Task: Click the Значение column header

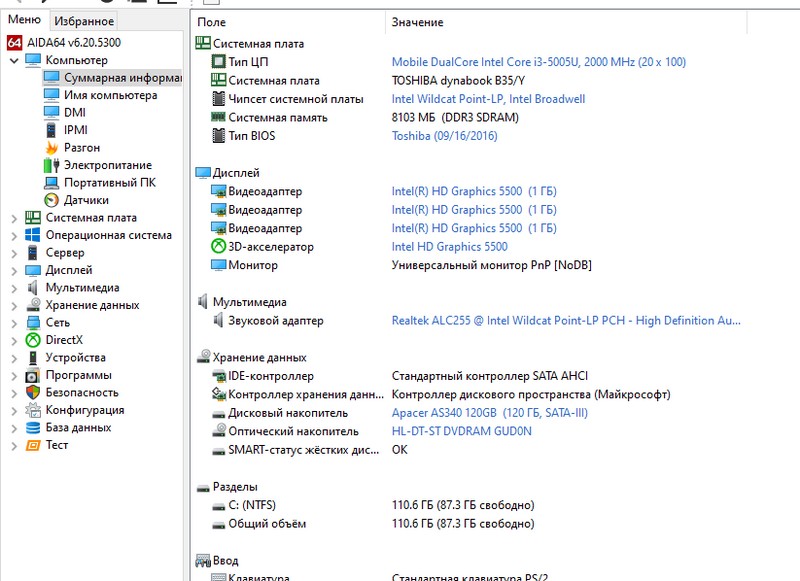Action: pyautogui.click(x=417, y=22)
